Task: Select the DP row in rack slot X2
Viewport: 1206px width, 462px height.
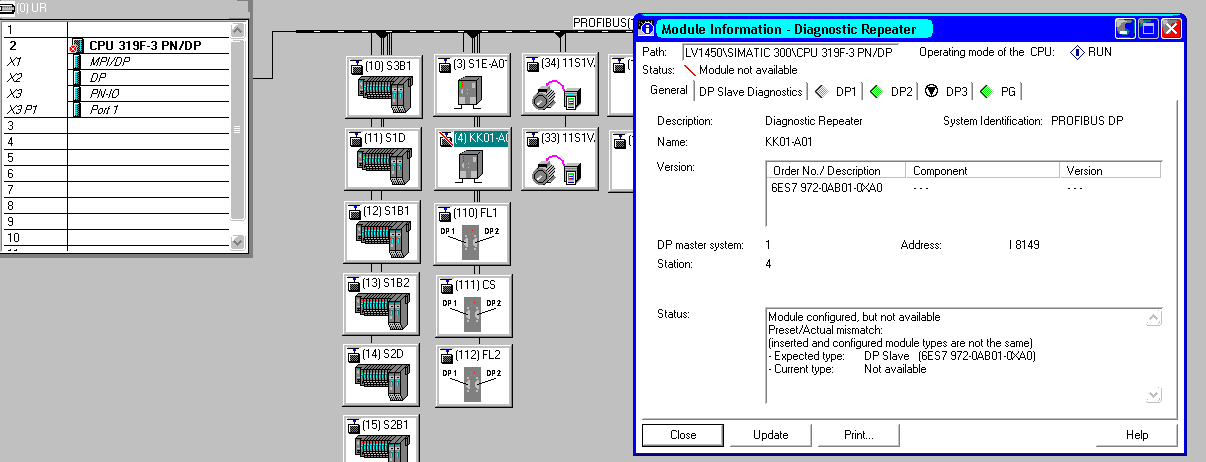Action: coord(116,77)
